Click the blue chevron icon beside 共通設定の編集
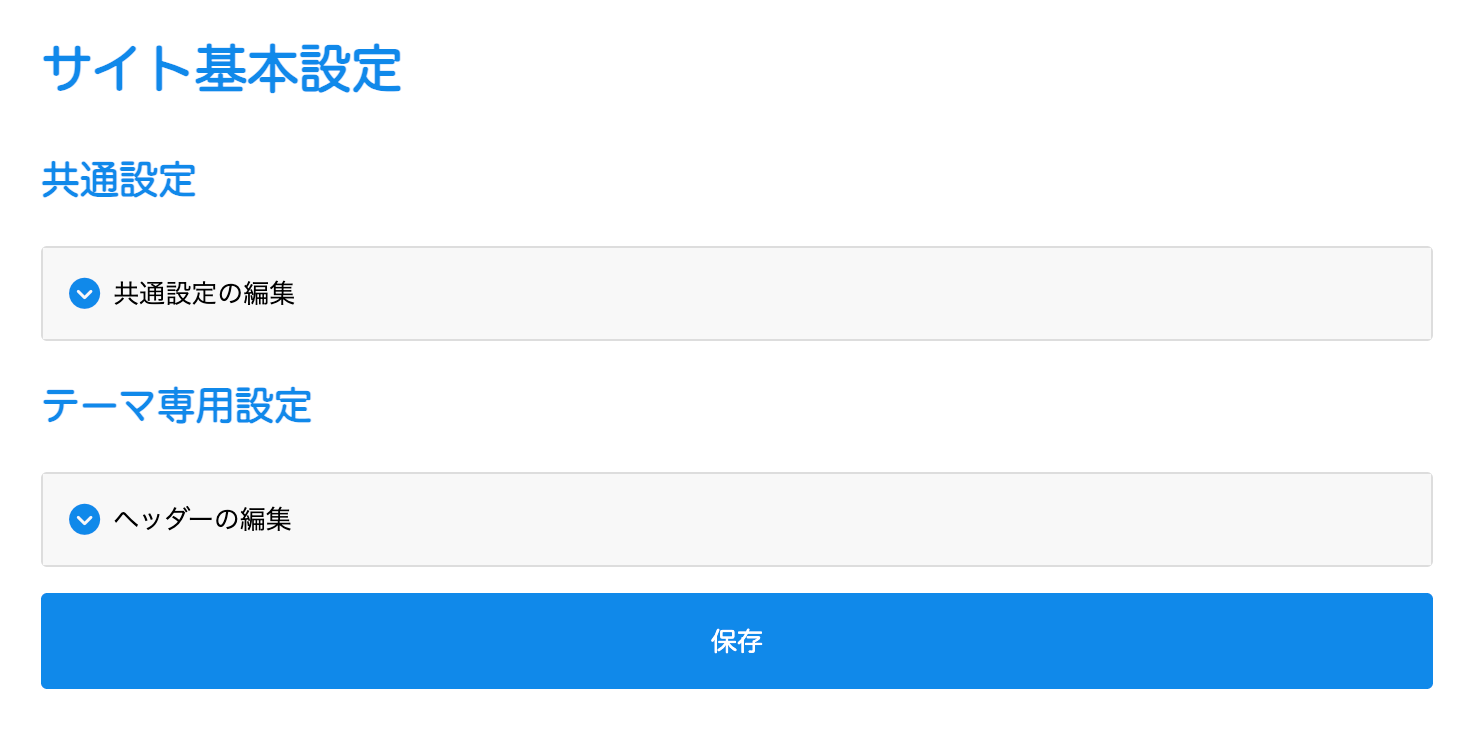Screen dimensions: 1481x729 coord(85,294)
